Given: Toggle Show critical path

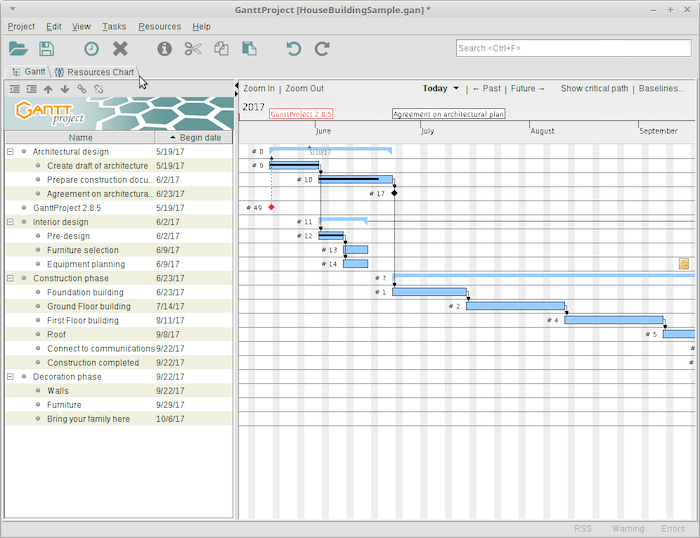Looking at the screenshot, I should (x=594, y=88).
